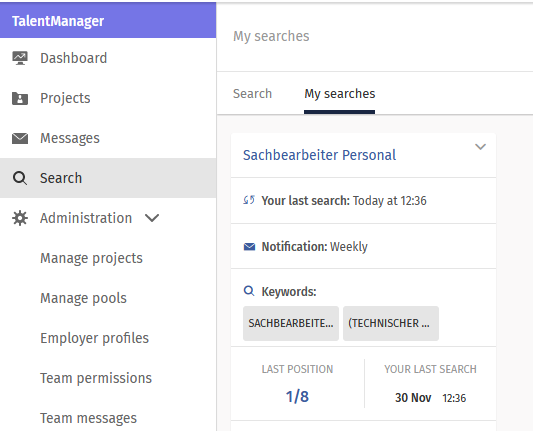Select the My searches tab
The width and height of the screenshot is (533, 431).
(x=340, y=94)
